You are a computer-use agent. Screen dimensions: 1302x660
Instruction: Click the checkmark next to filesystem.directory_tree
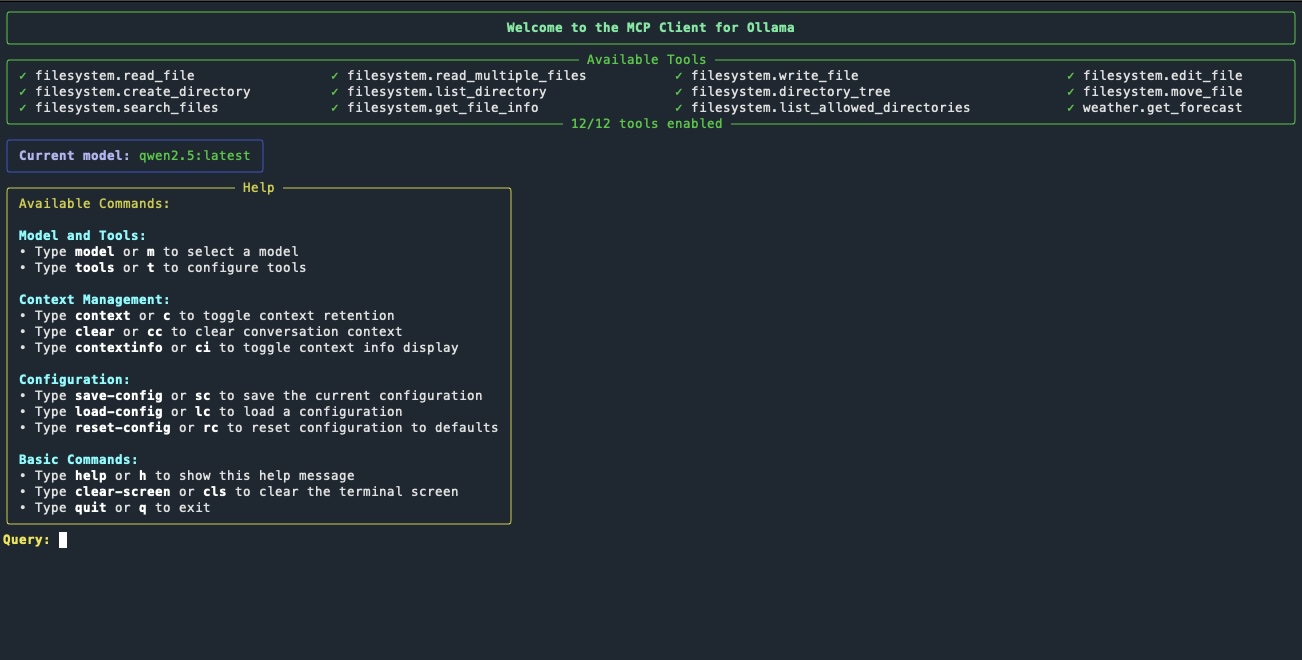(679, 92)
